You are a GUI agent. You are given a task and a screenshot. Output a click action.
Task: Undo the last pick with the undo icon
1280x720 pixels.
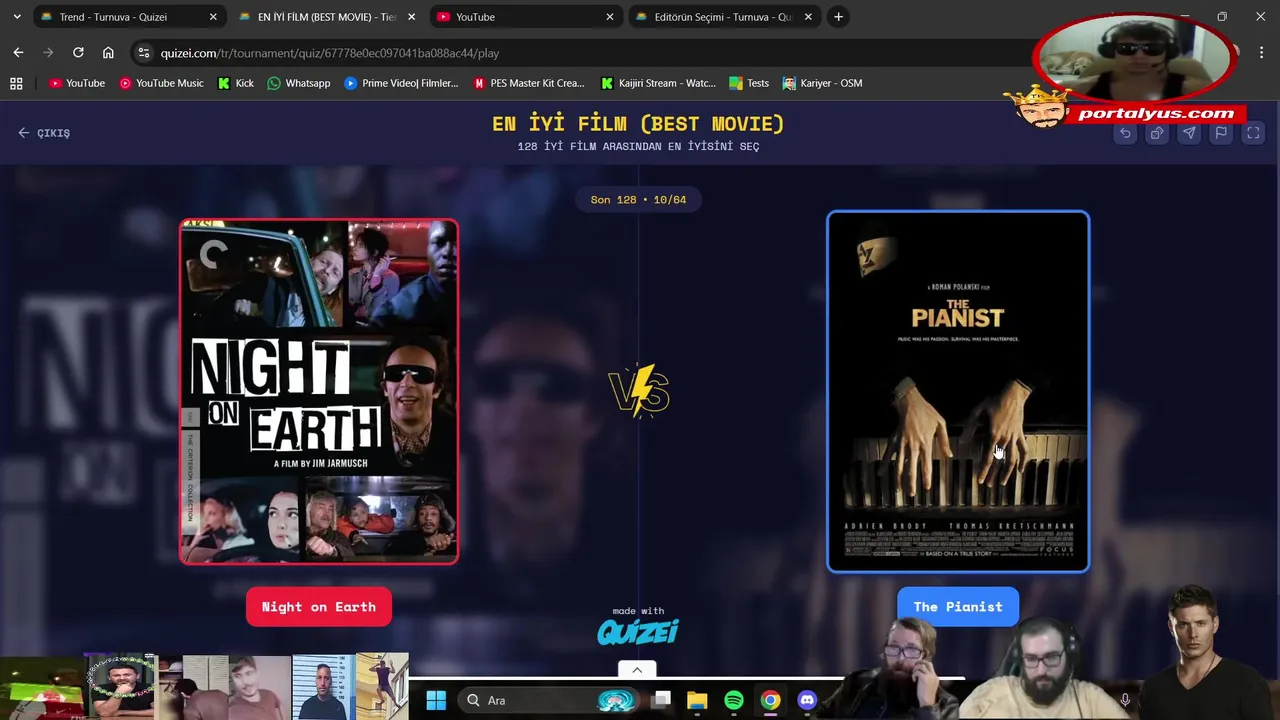click(1125, 133)
